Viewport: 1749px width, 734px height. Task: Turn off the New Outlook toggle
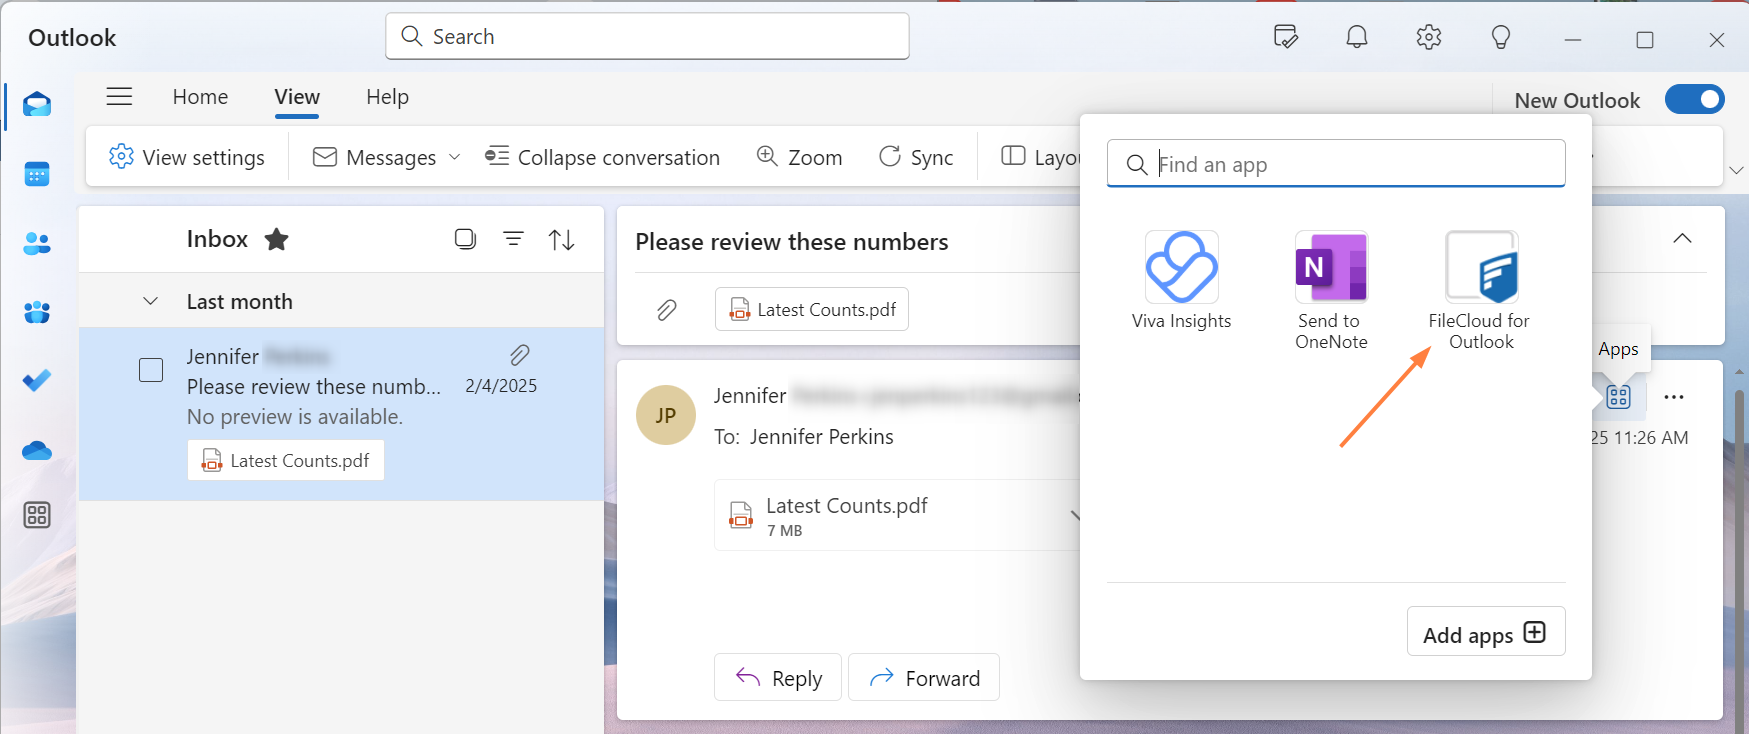1694,99
